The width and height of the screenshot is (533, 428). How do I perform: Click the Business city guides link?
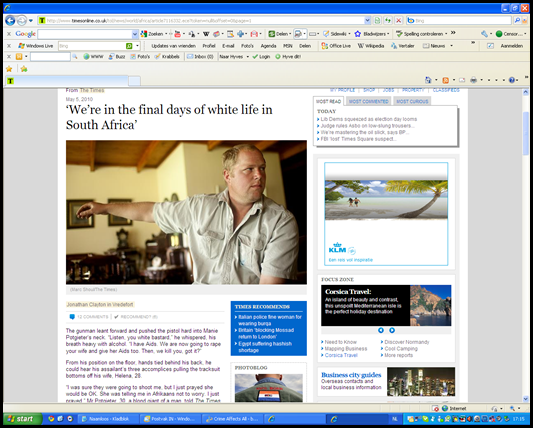coord(351,375)
